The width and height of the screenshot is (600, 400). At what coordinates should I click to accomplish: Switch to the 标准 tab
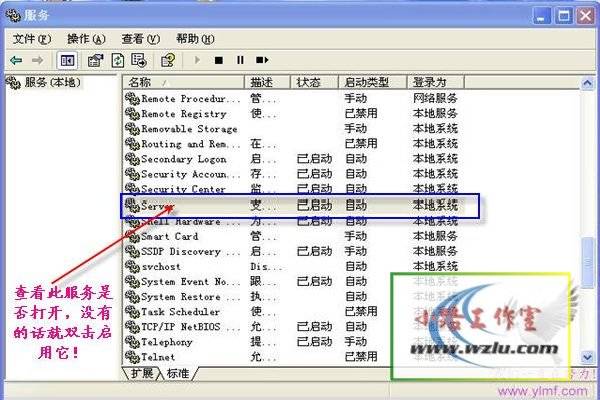175,374
